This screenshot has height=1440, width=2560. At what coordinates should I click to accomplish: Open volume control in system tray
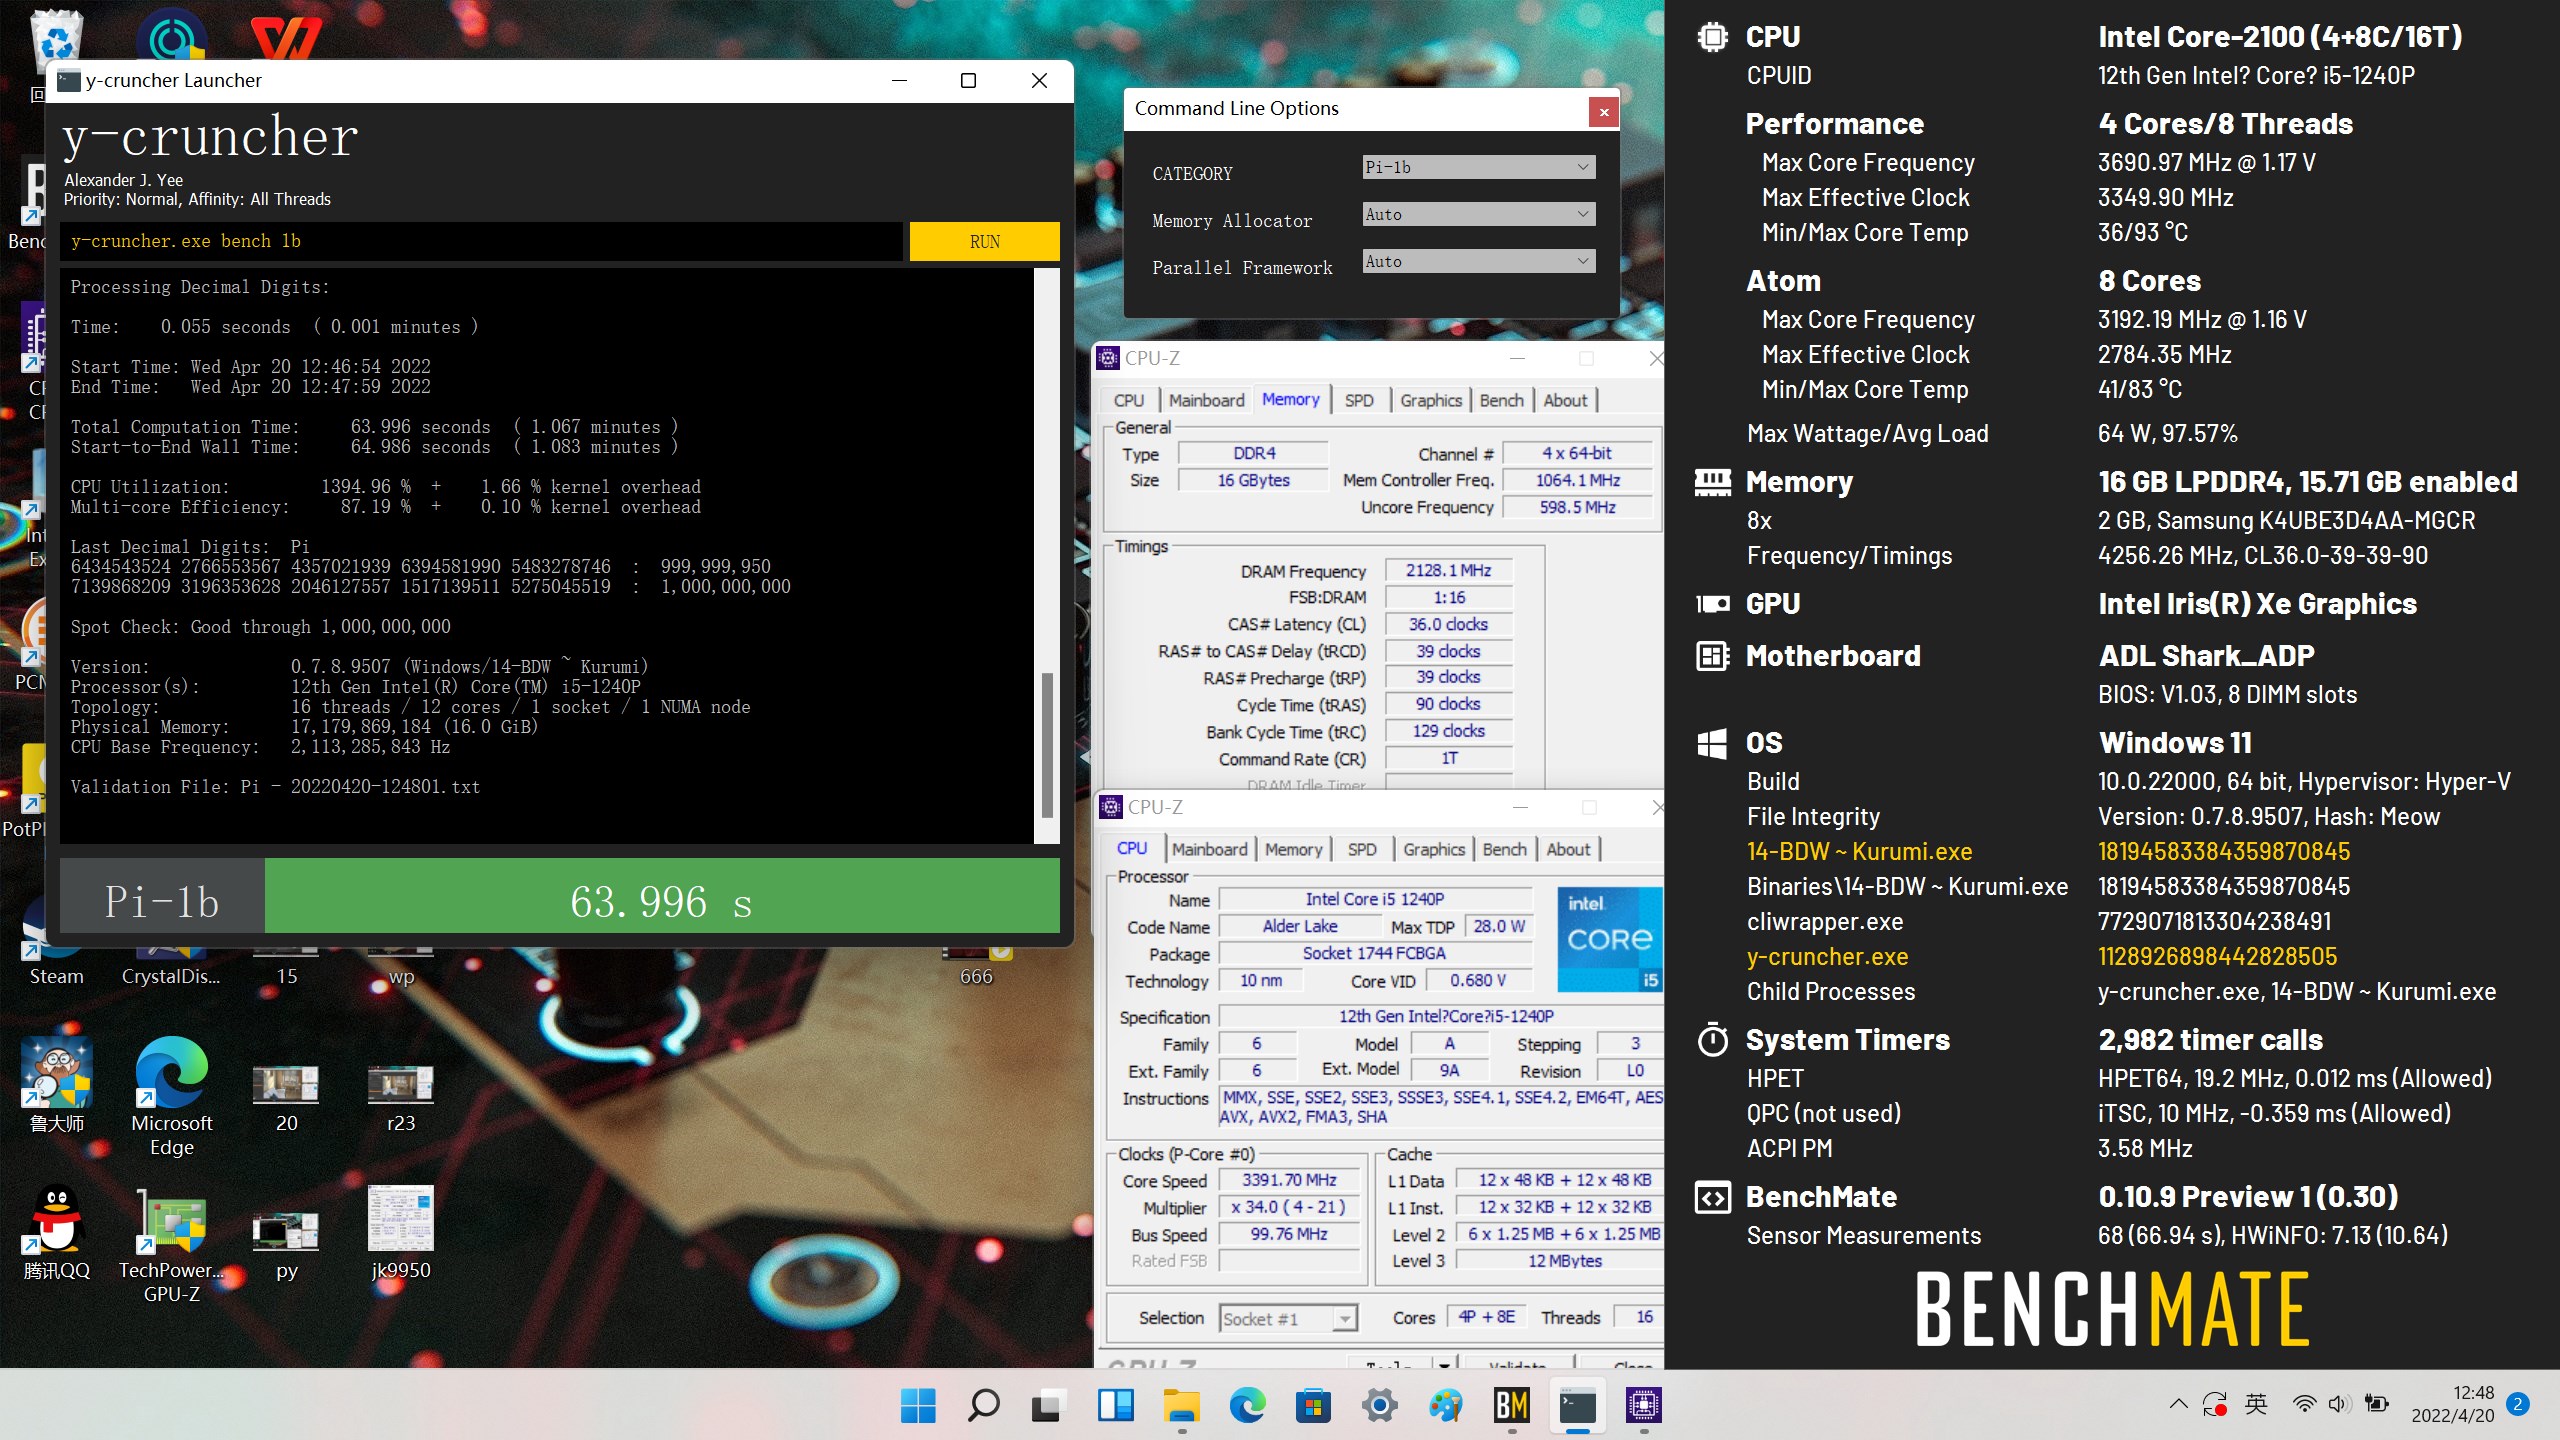(2338, 1404)
